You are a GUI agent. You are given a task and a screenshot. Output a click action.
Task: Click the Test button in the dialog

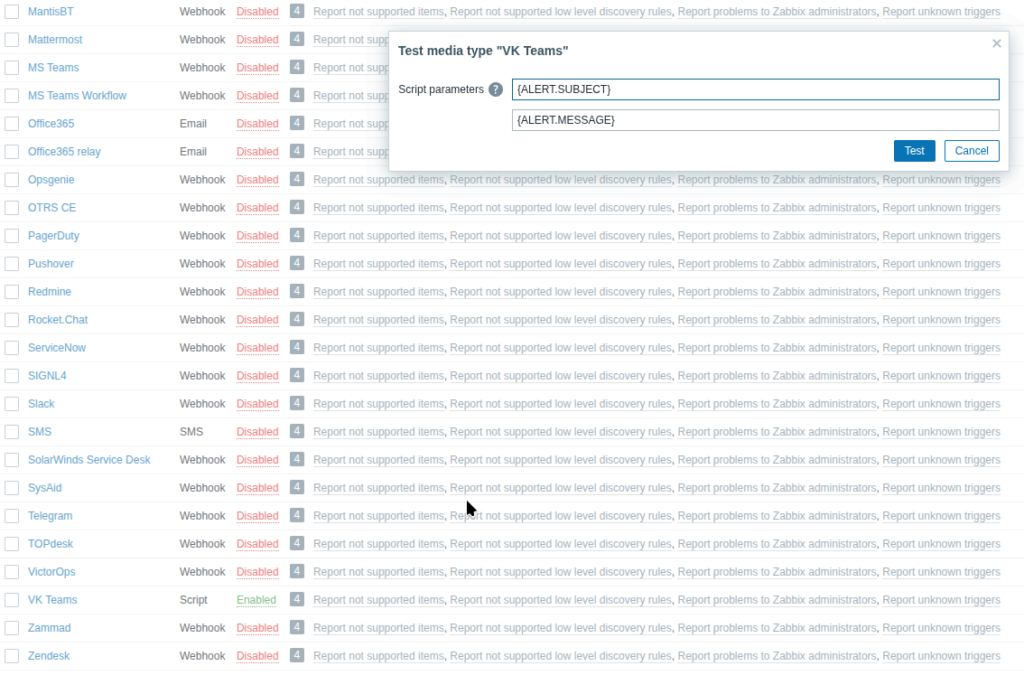coord(914,151)
